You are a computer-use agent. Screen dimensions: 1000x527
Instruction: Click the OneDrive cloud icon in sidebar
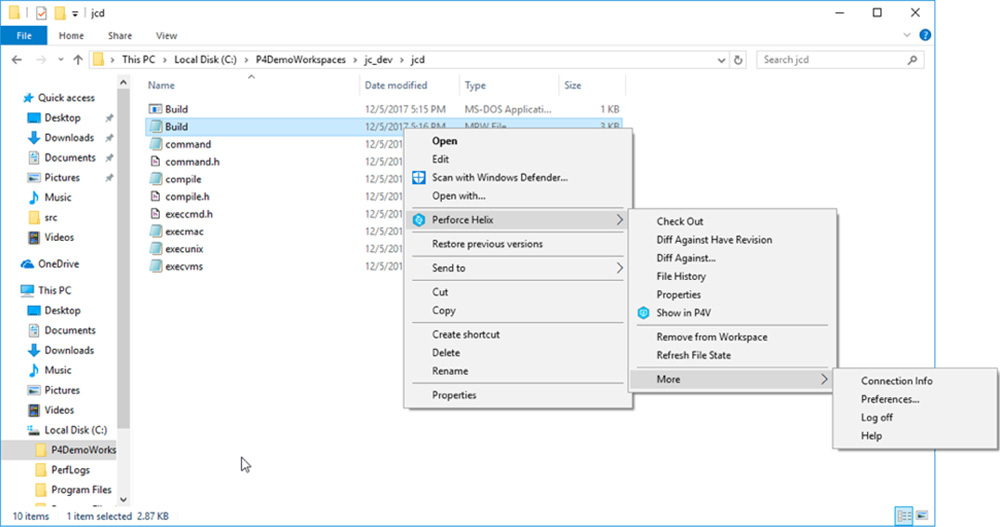[30, 264]
